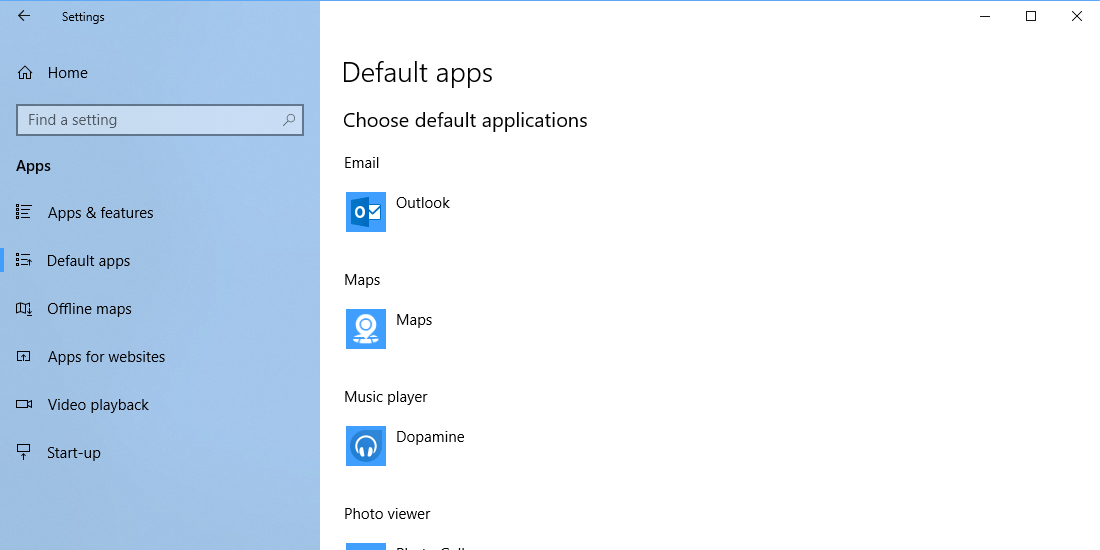Open Offline maps settings
The image size is (1100, 550).
point(160,309)
